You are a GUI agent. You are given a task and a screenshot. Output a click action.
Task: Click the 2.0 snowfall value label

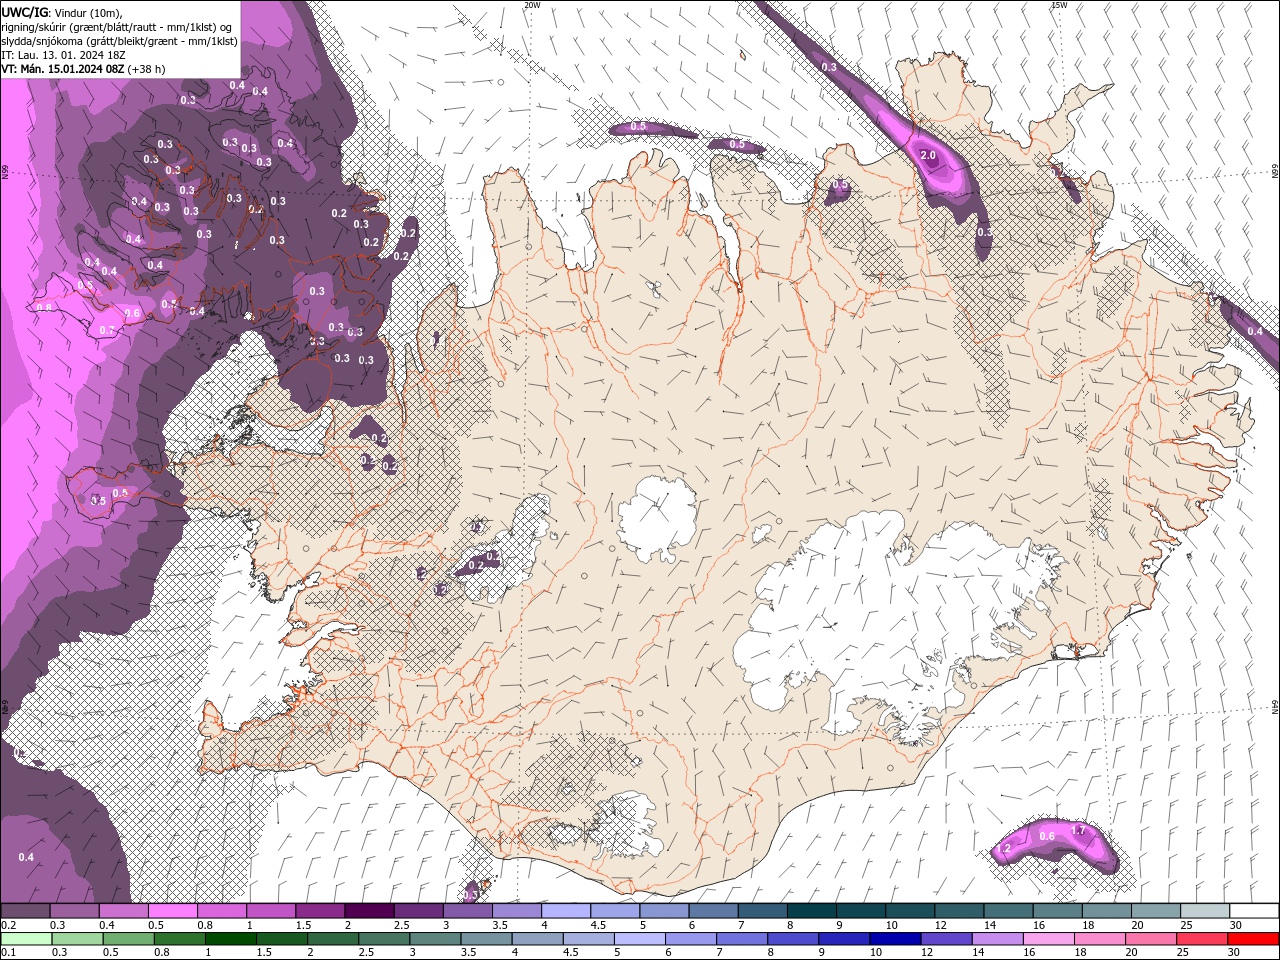point(928,155)
